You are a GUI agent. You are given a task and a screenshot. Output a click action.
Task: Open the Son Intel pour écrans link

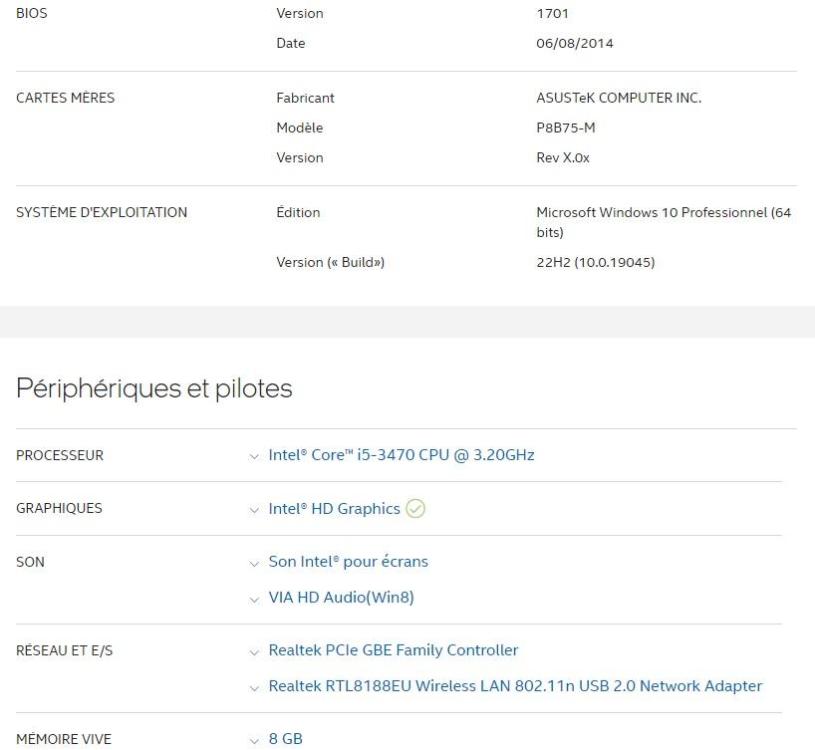click(x=348, y=561)
